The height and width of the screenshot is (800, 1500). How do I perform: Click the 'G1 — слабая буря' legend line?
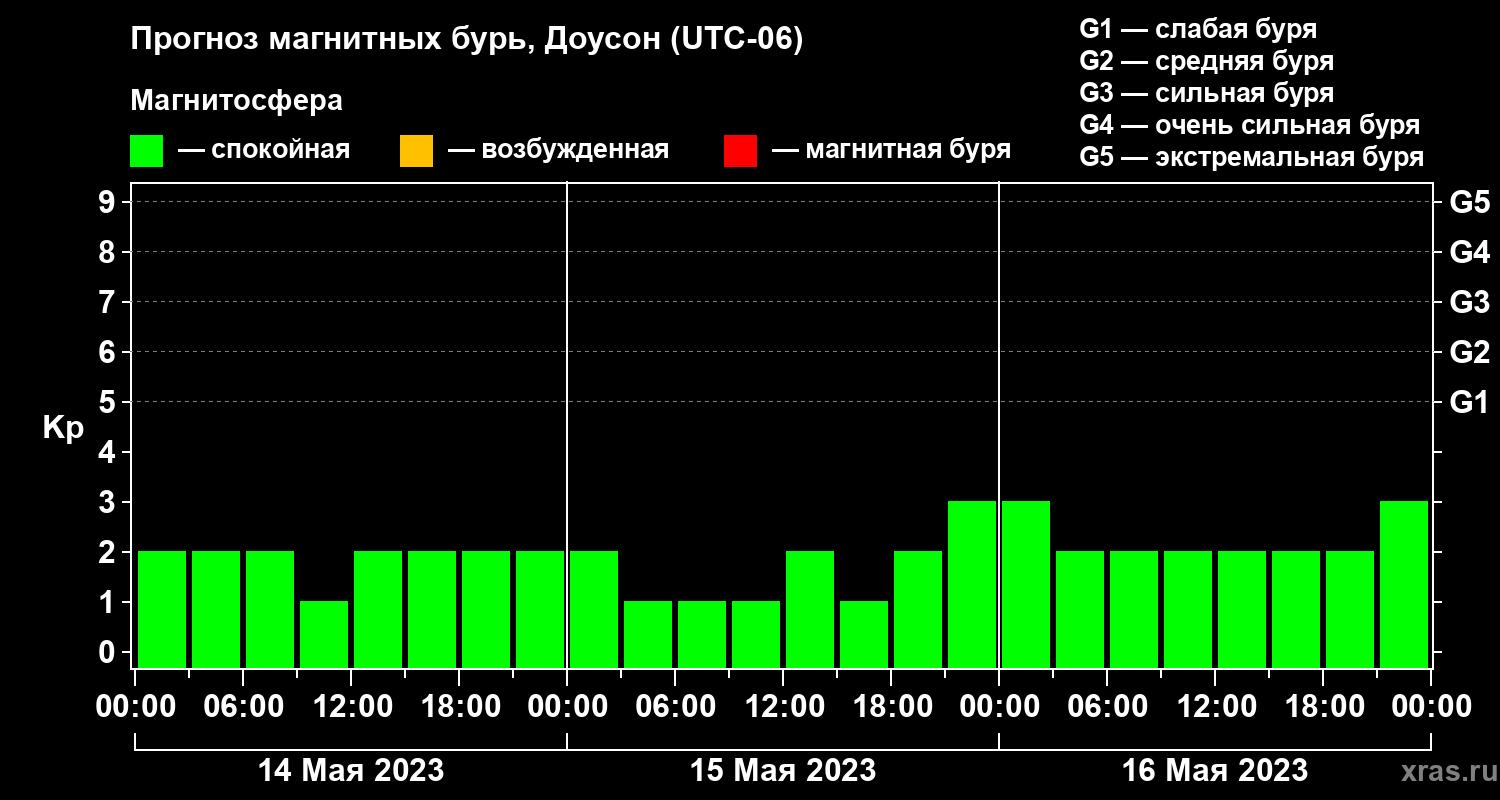click(1198, 28)
